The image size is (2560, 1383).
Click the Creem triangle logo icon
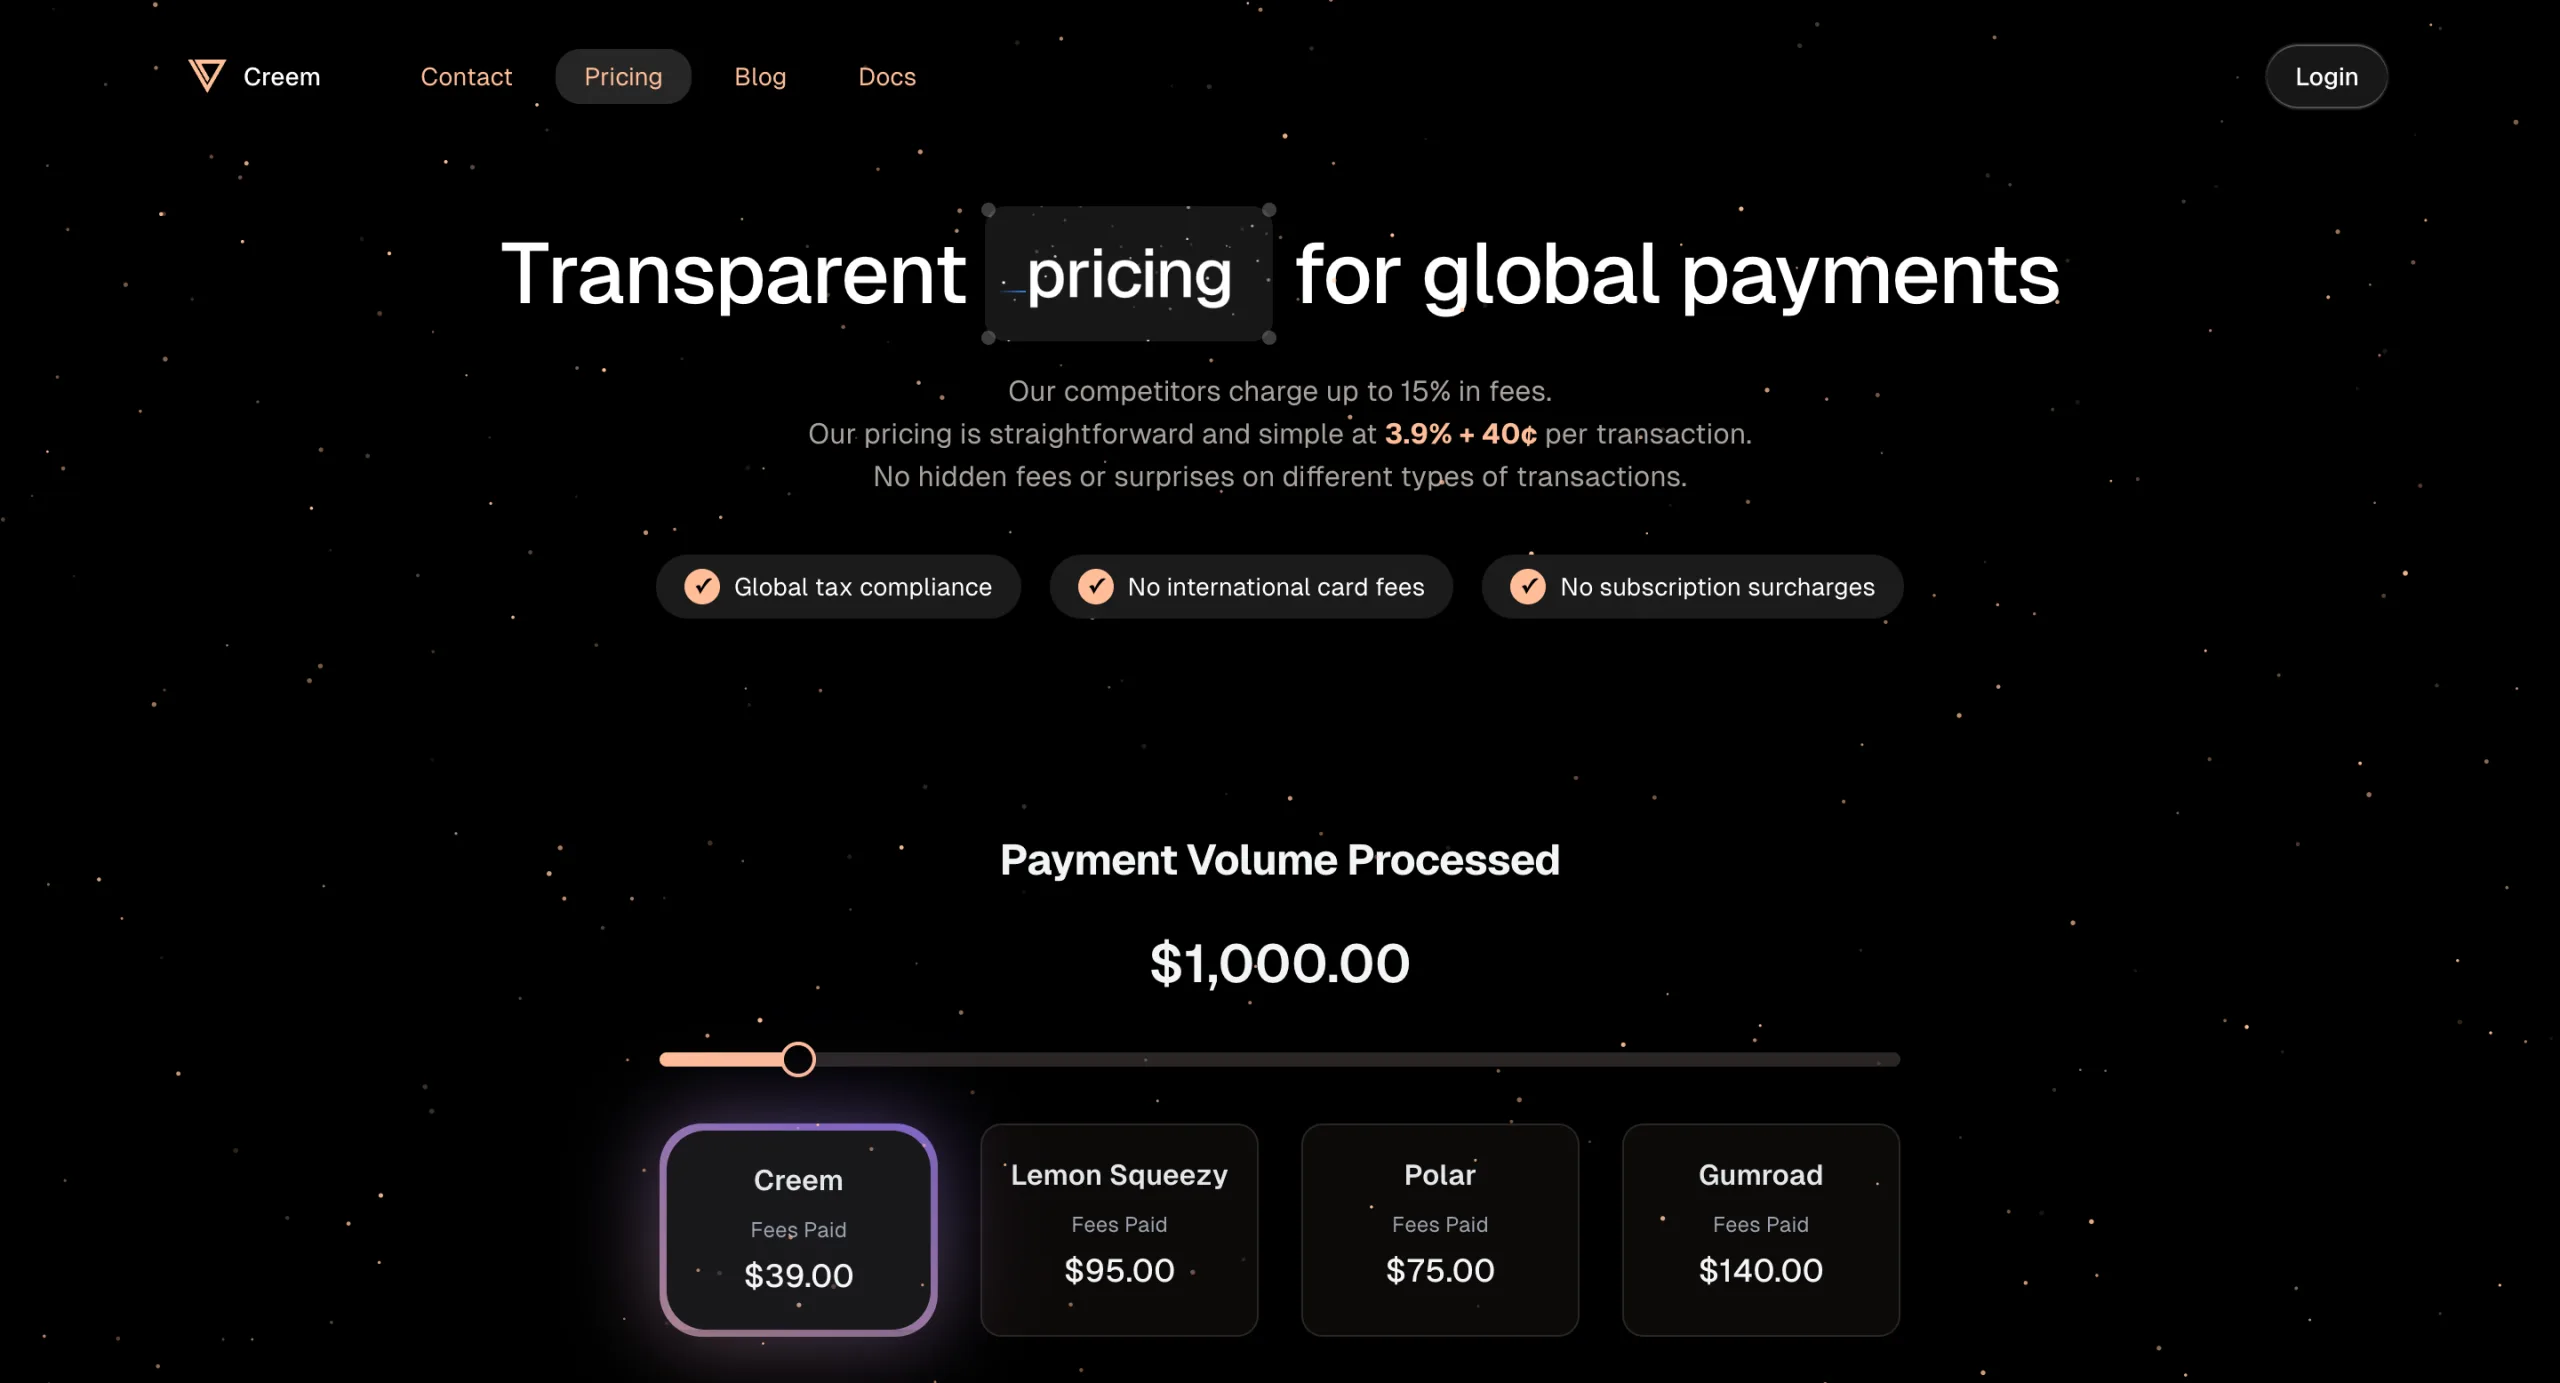pos(207,76)
